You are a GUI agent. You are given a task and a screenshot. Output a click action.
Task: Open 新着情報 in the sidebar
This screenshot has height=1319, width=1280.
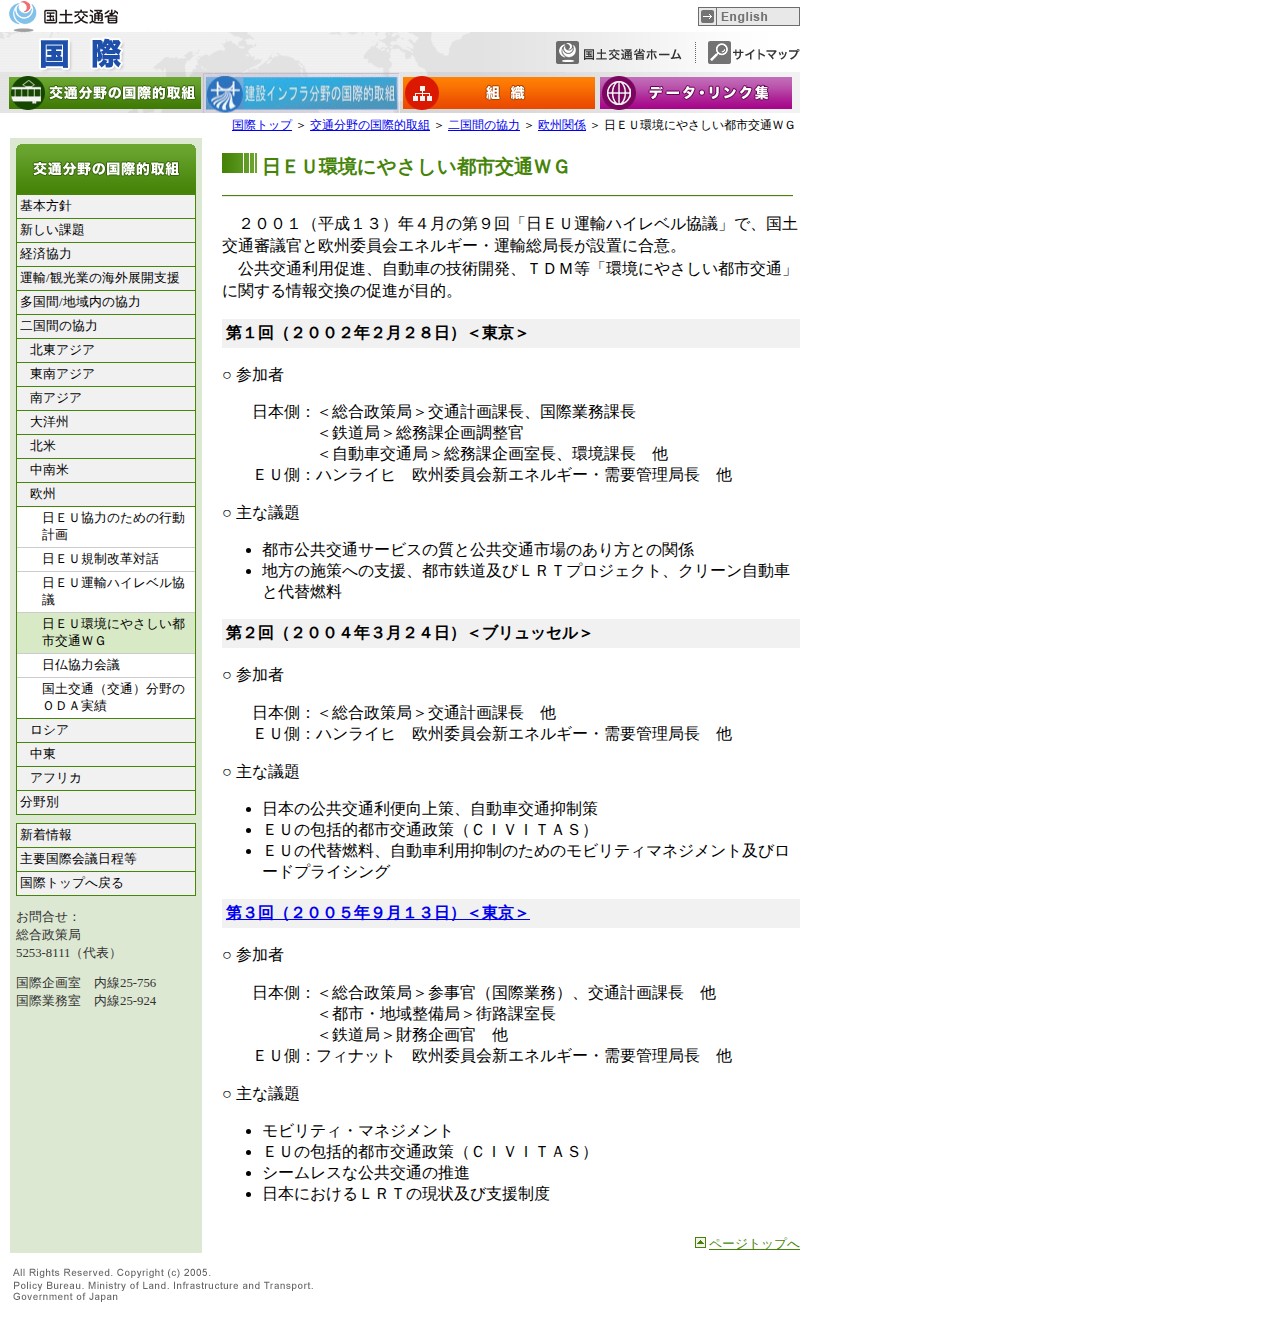[106, 835]
